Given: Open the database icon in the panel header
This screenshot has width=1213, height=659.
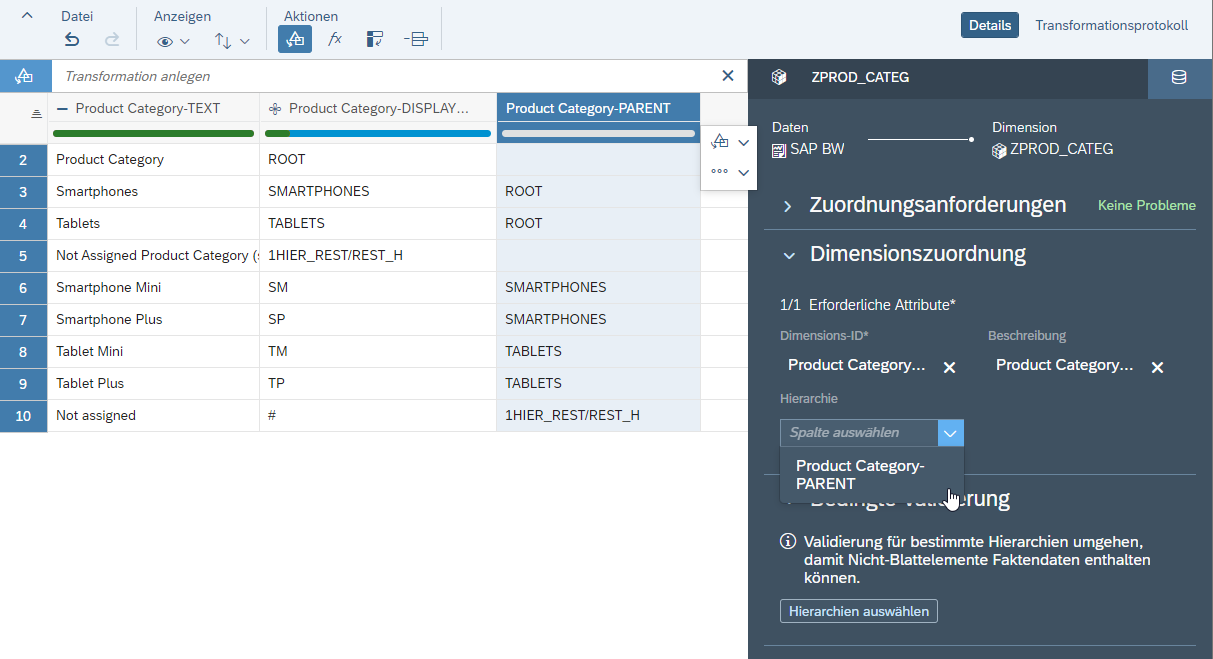Looking at the screenshot, I should point(1179,78).
